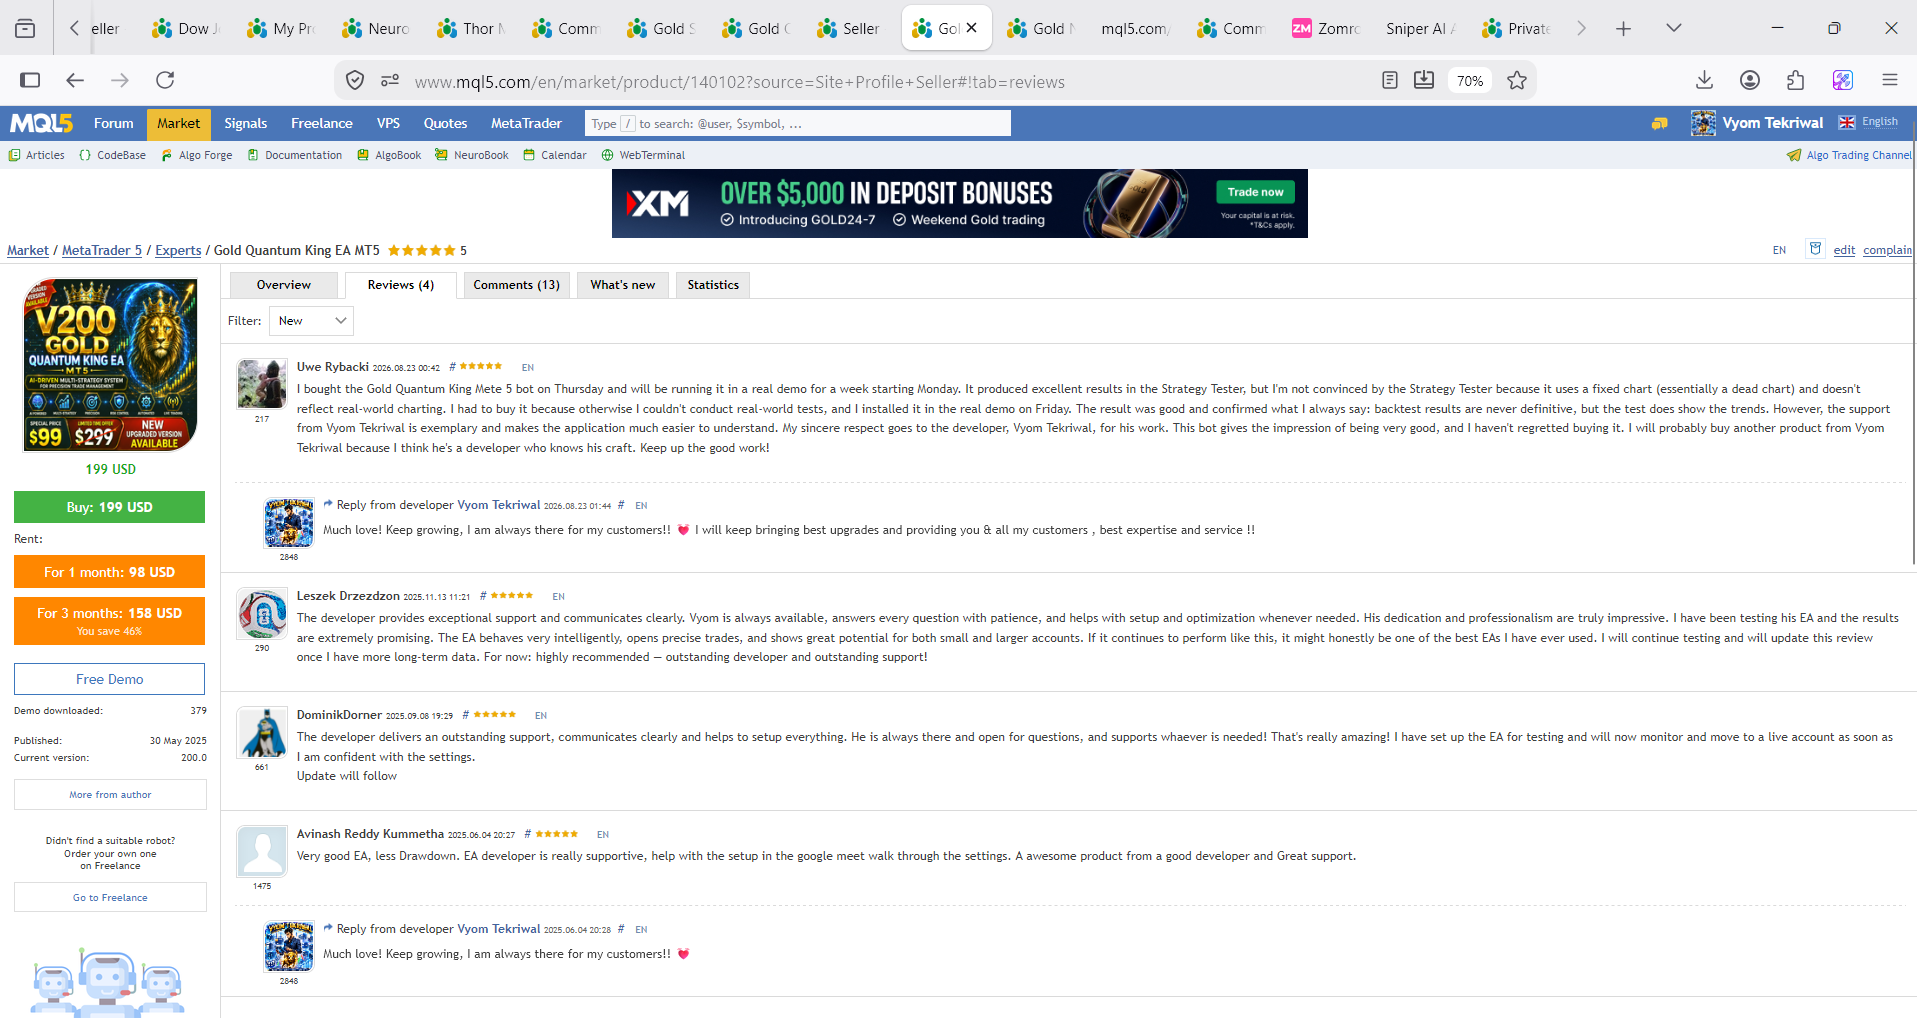Image resolution: width=1917 pixels, height=1018 pixels.
Task: Open Avinash Reddy Kummetha's profile name
Action: point(370,834)
